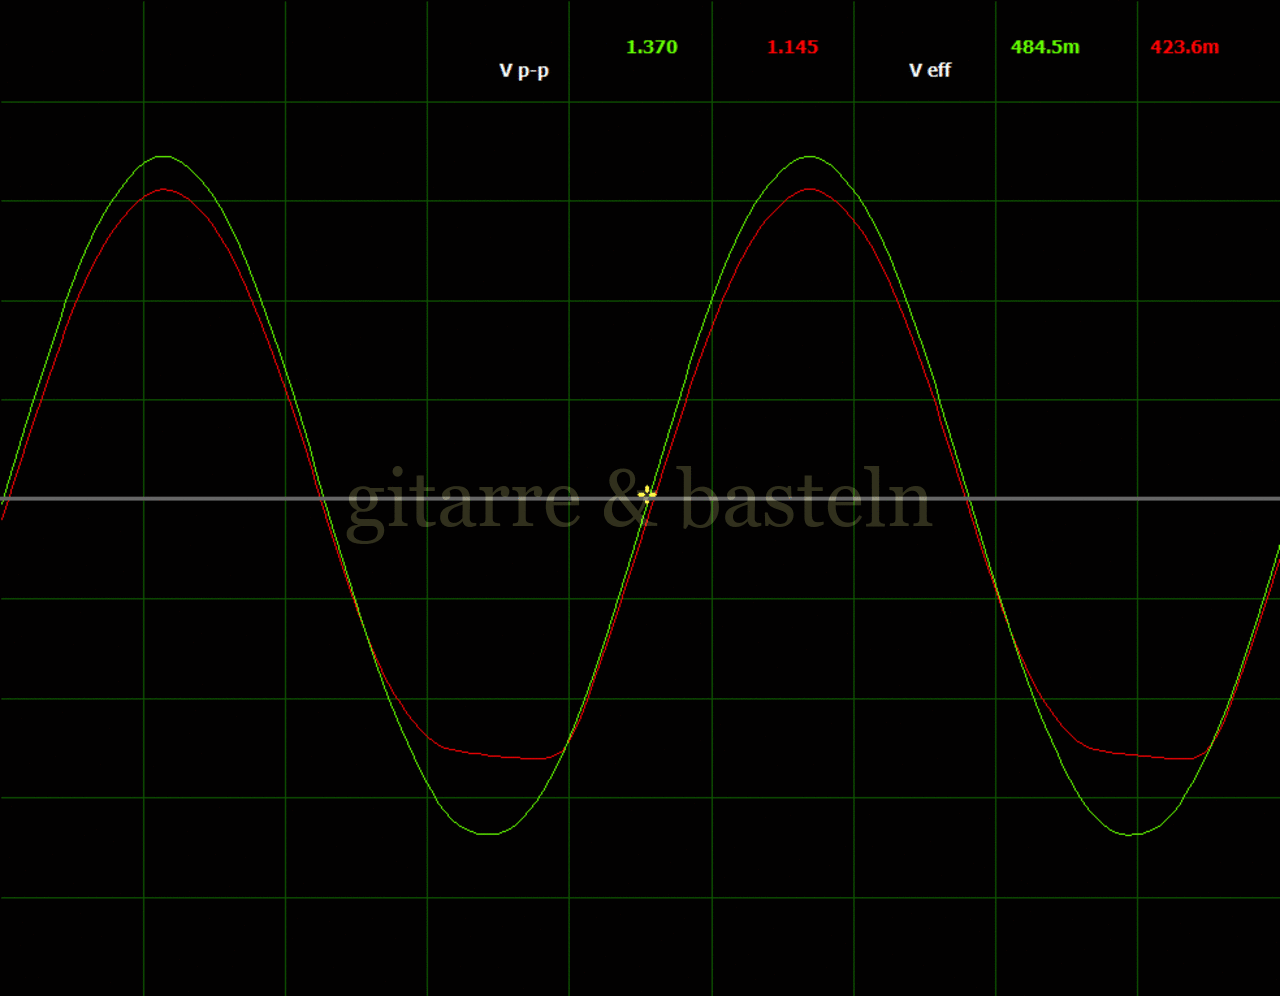The image size is (1280, 996).
Task: Click the first green waveform trough
Action: pyautogui.click(x=488, y=833)
